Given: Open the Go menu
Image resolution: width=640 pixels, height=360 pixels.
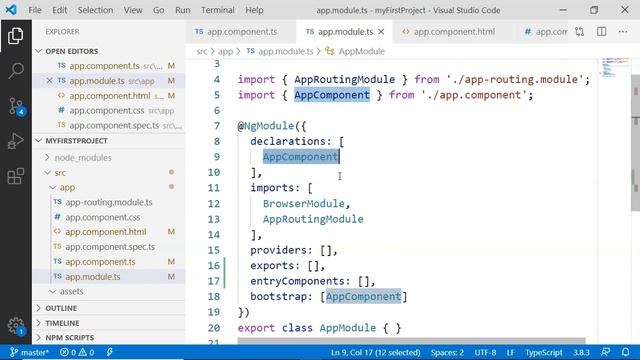Looking at the screenshot, I should pyautogui.click(x=158, y=10).
